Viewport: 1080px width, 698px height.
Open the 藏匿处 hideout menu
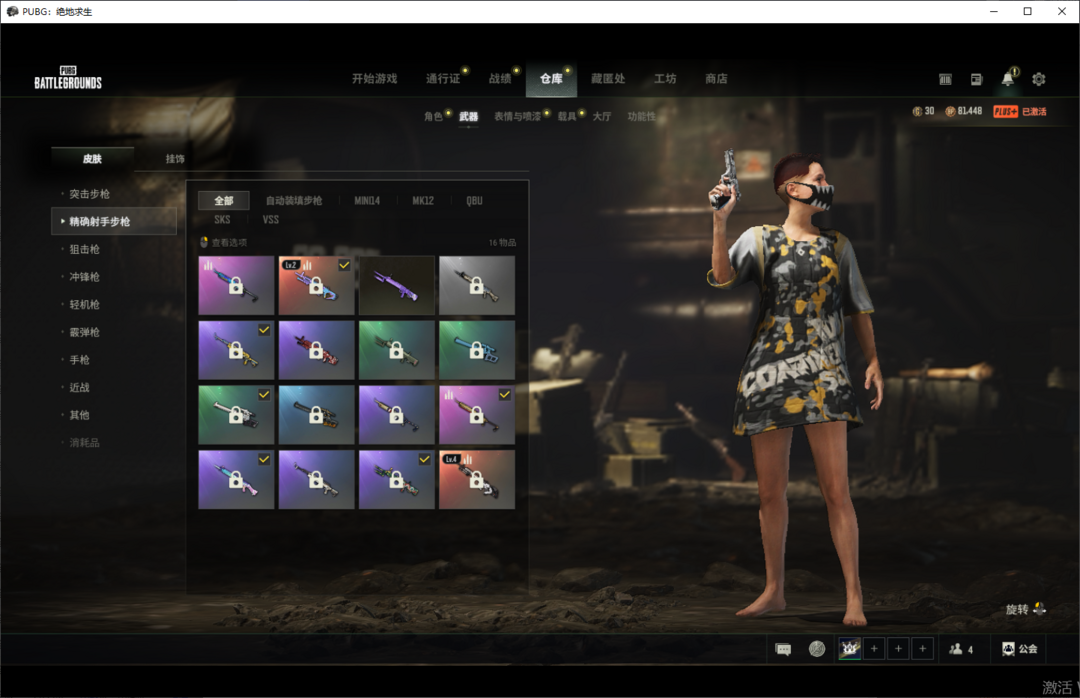[608, 79]
